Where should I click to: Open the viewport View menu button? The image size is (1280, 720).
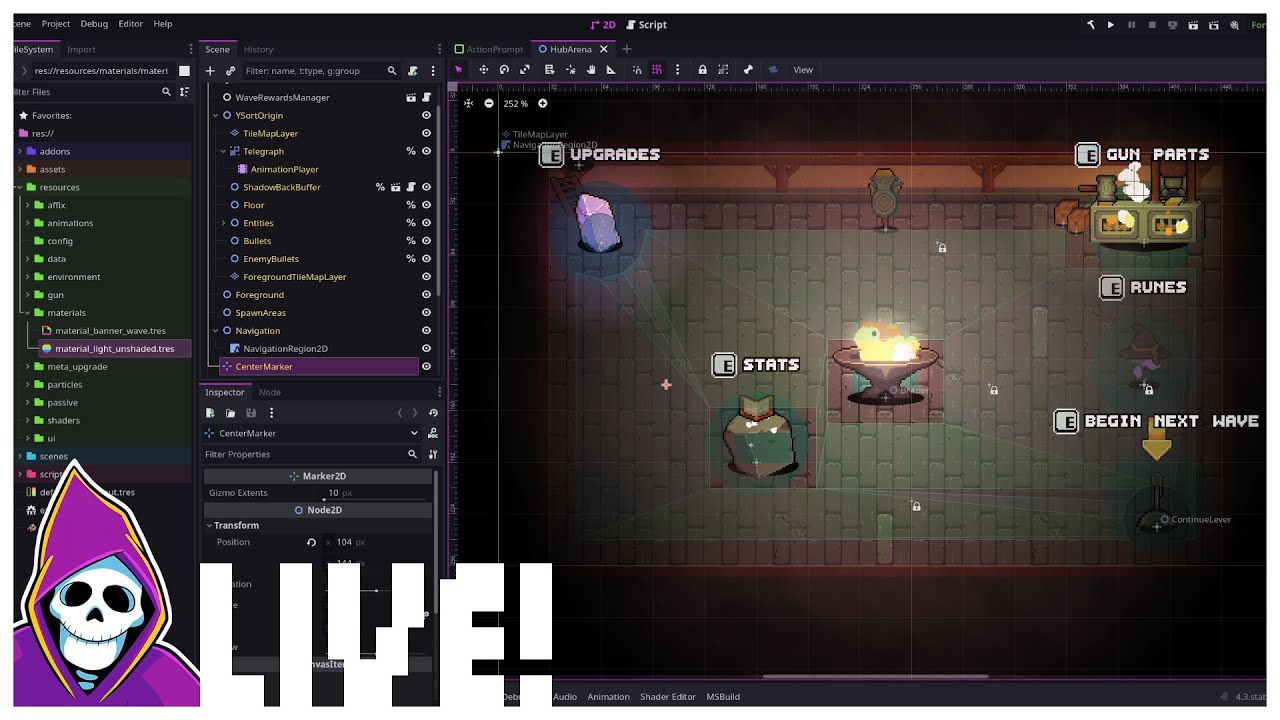[x=803, y=70]
